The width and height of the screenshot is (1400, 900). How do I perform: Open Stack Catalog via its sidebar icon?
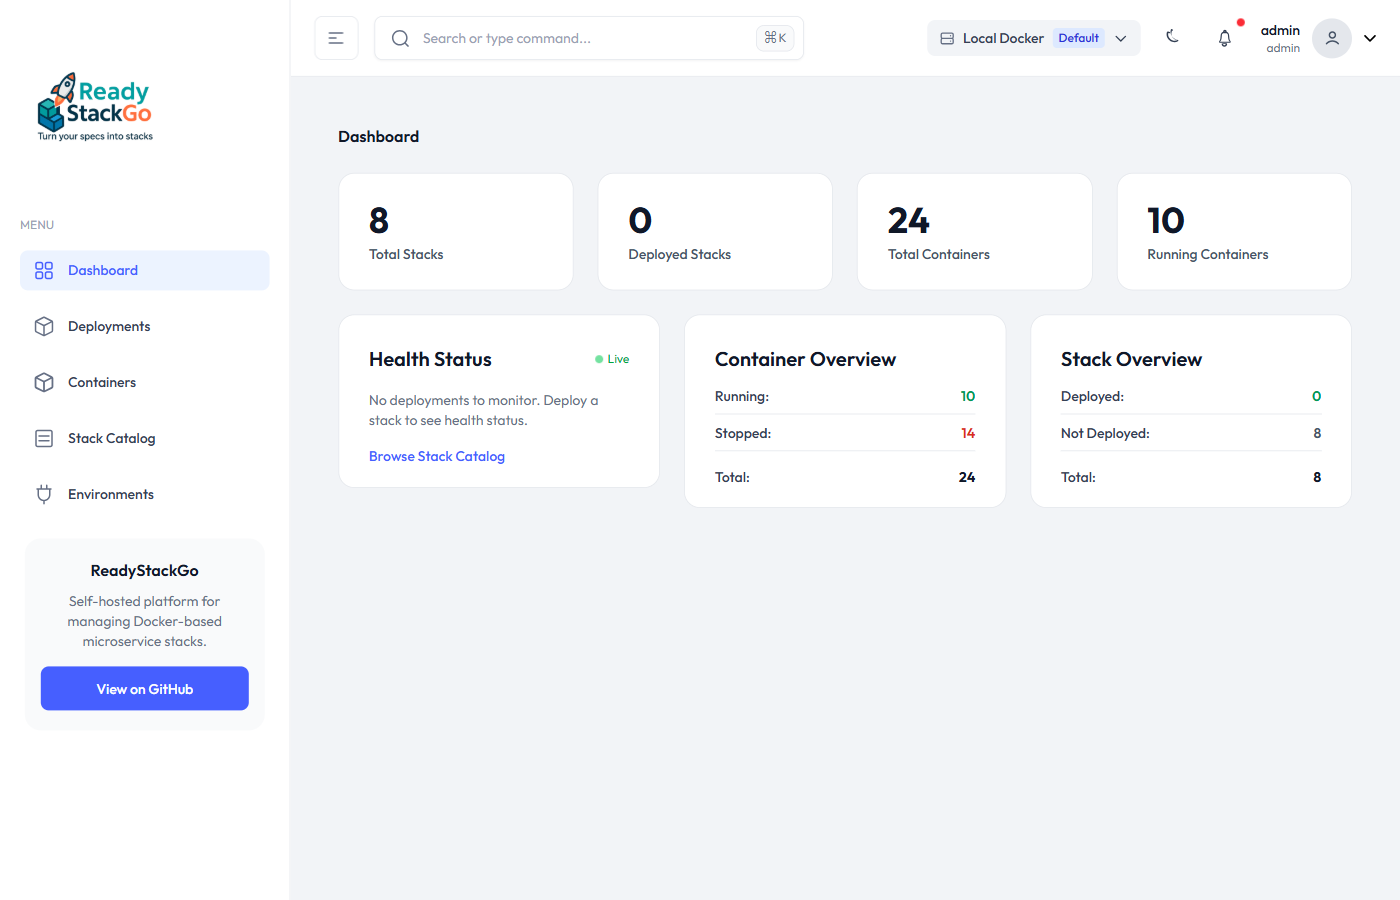click(43, 438)
